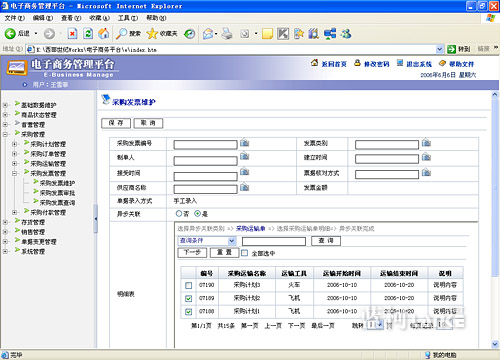This screenshot has width=500, height=360.
Task: Click the IE Back (后退) arrow button
Action: click(x=10, y=33)
